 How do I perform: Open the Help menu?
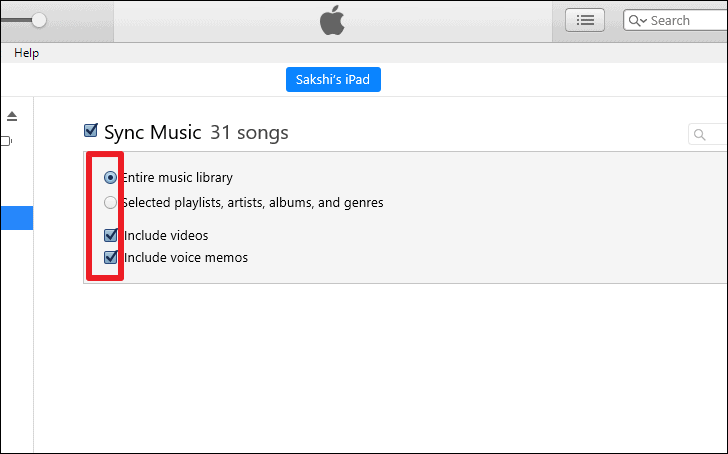pyautogui.click(x=26, y=53)
